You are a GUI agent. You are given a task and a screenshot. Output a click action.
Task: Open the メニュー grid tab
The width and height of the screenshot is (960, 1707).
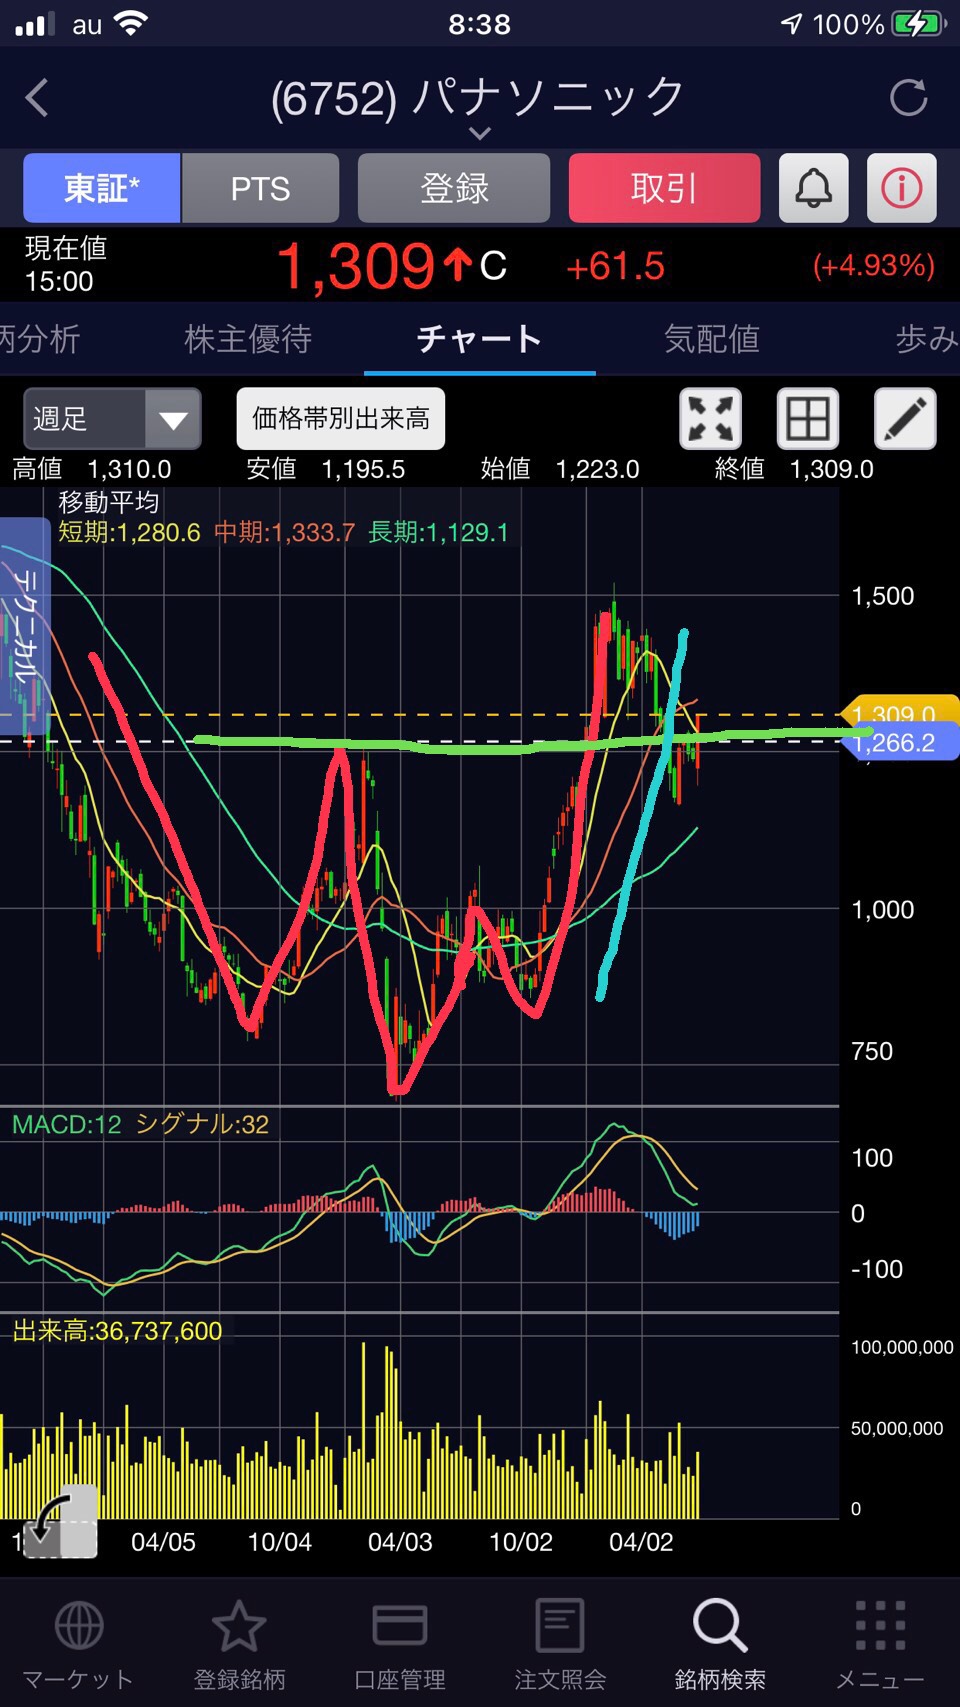880,1644
